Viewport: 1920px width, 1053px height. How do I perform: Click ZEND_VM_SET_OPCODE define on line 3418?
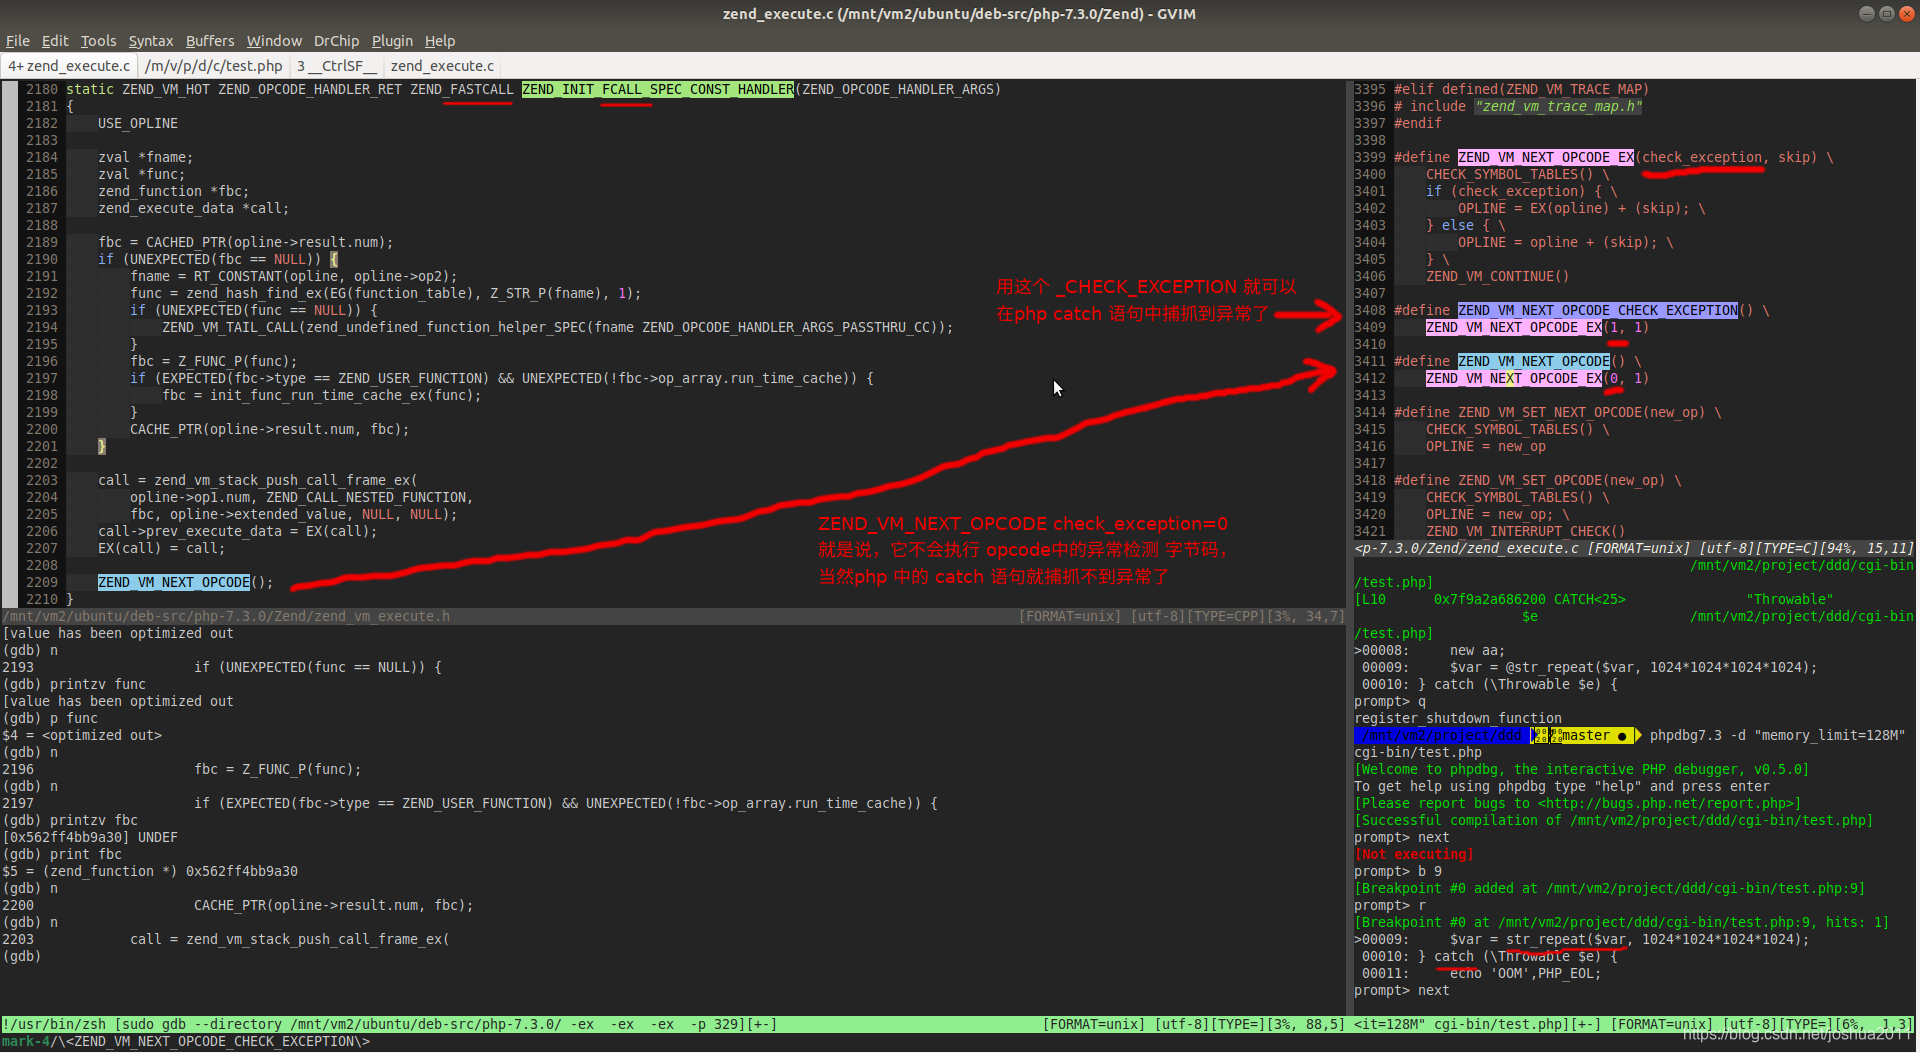(1530, 481)
